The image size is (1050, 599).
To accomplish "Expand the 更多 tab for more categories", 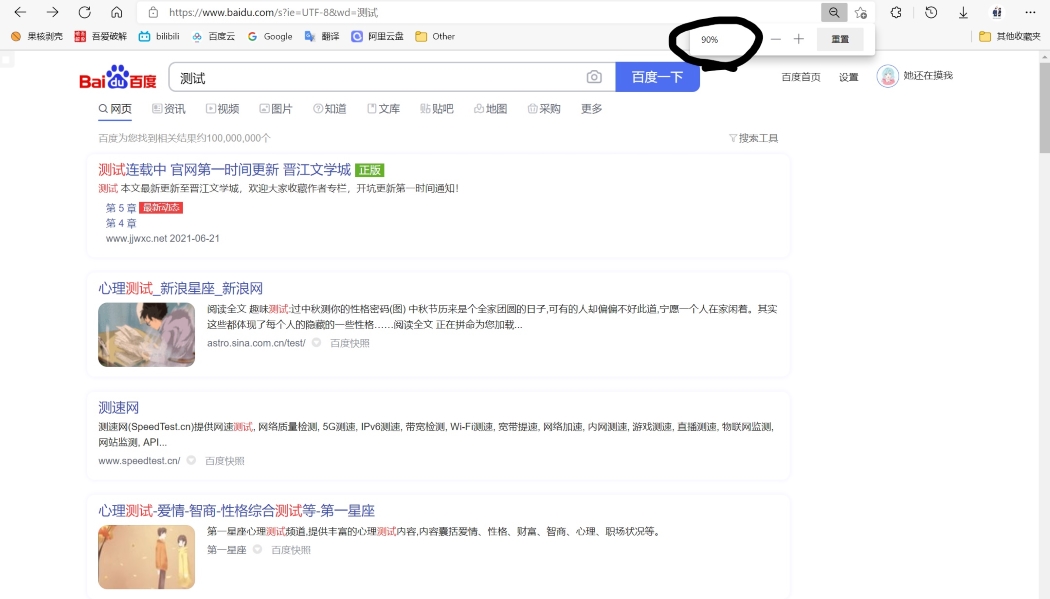I will click(x=591, y=109).
